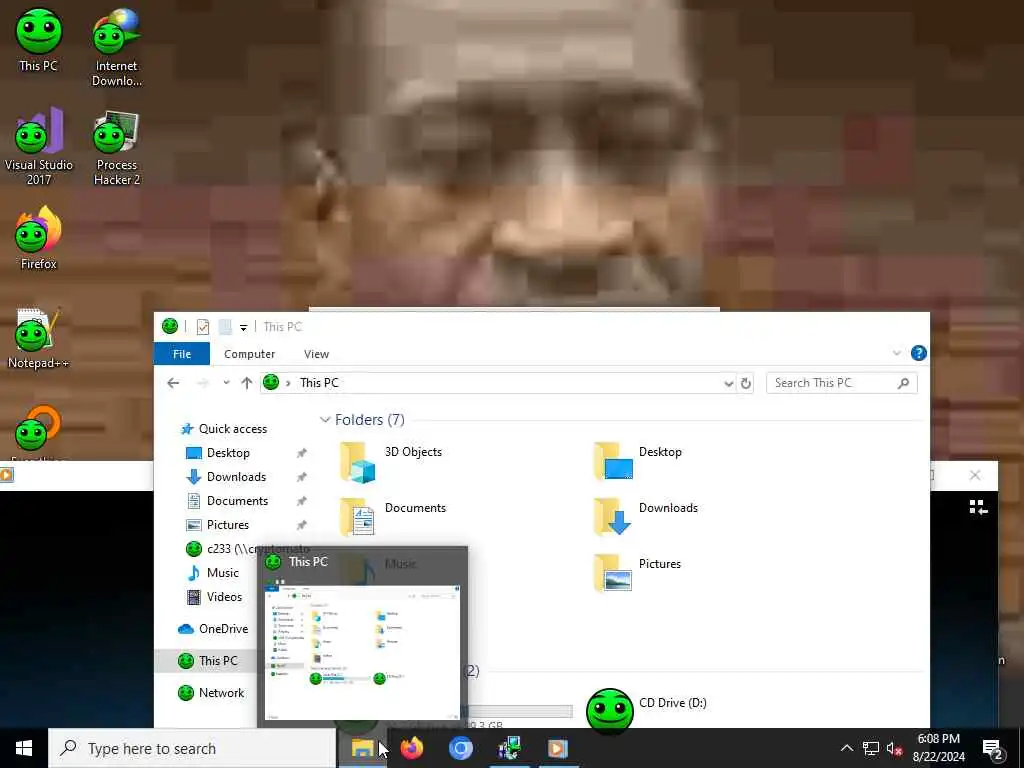Select the Downloads folder in Folders group
The height and width of the screenshot is (768, 1024).
[x=645, y=517]
